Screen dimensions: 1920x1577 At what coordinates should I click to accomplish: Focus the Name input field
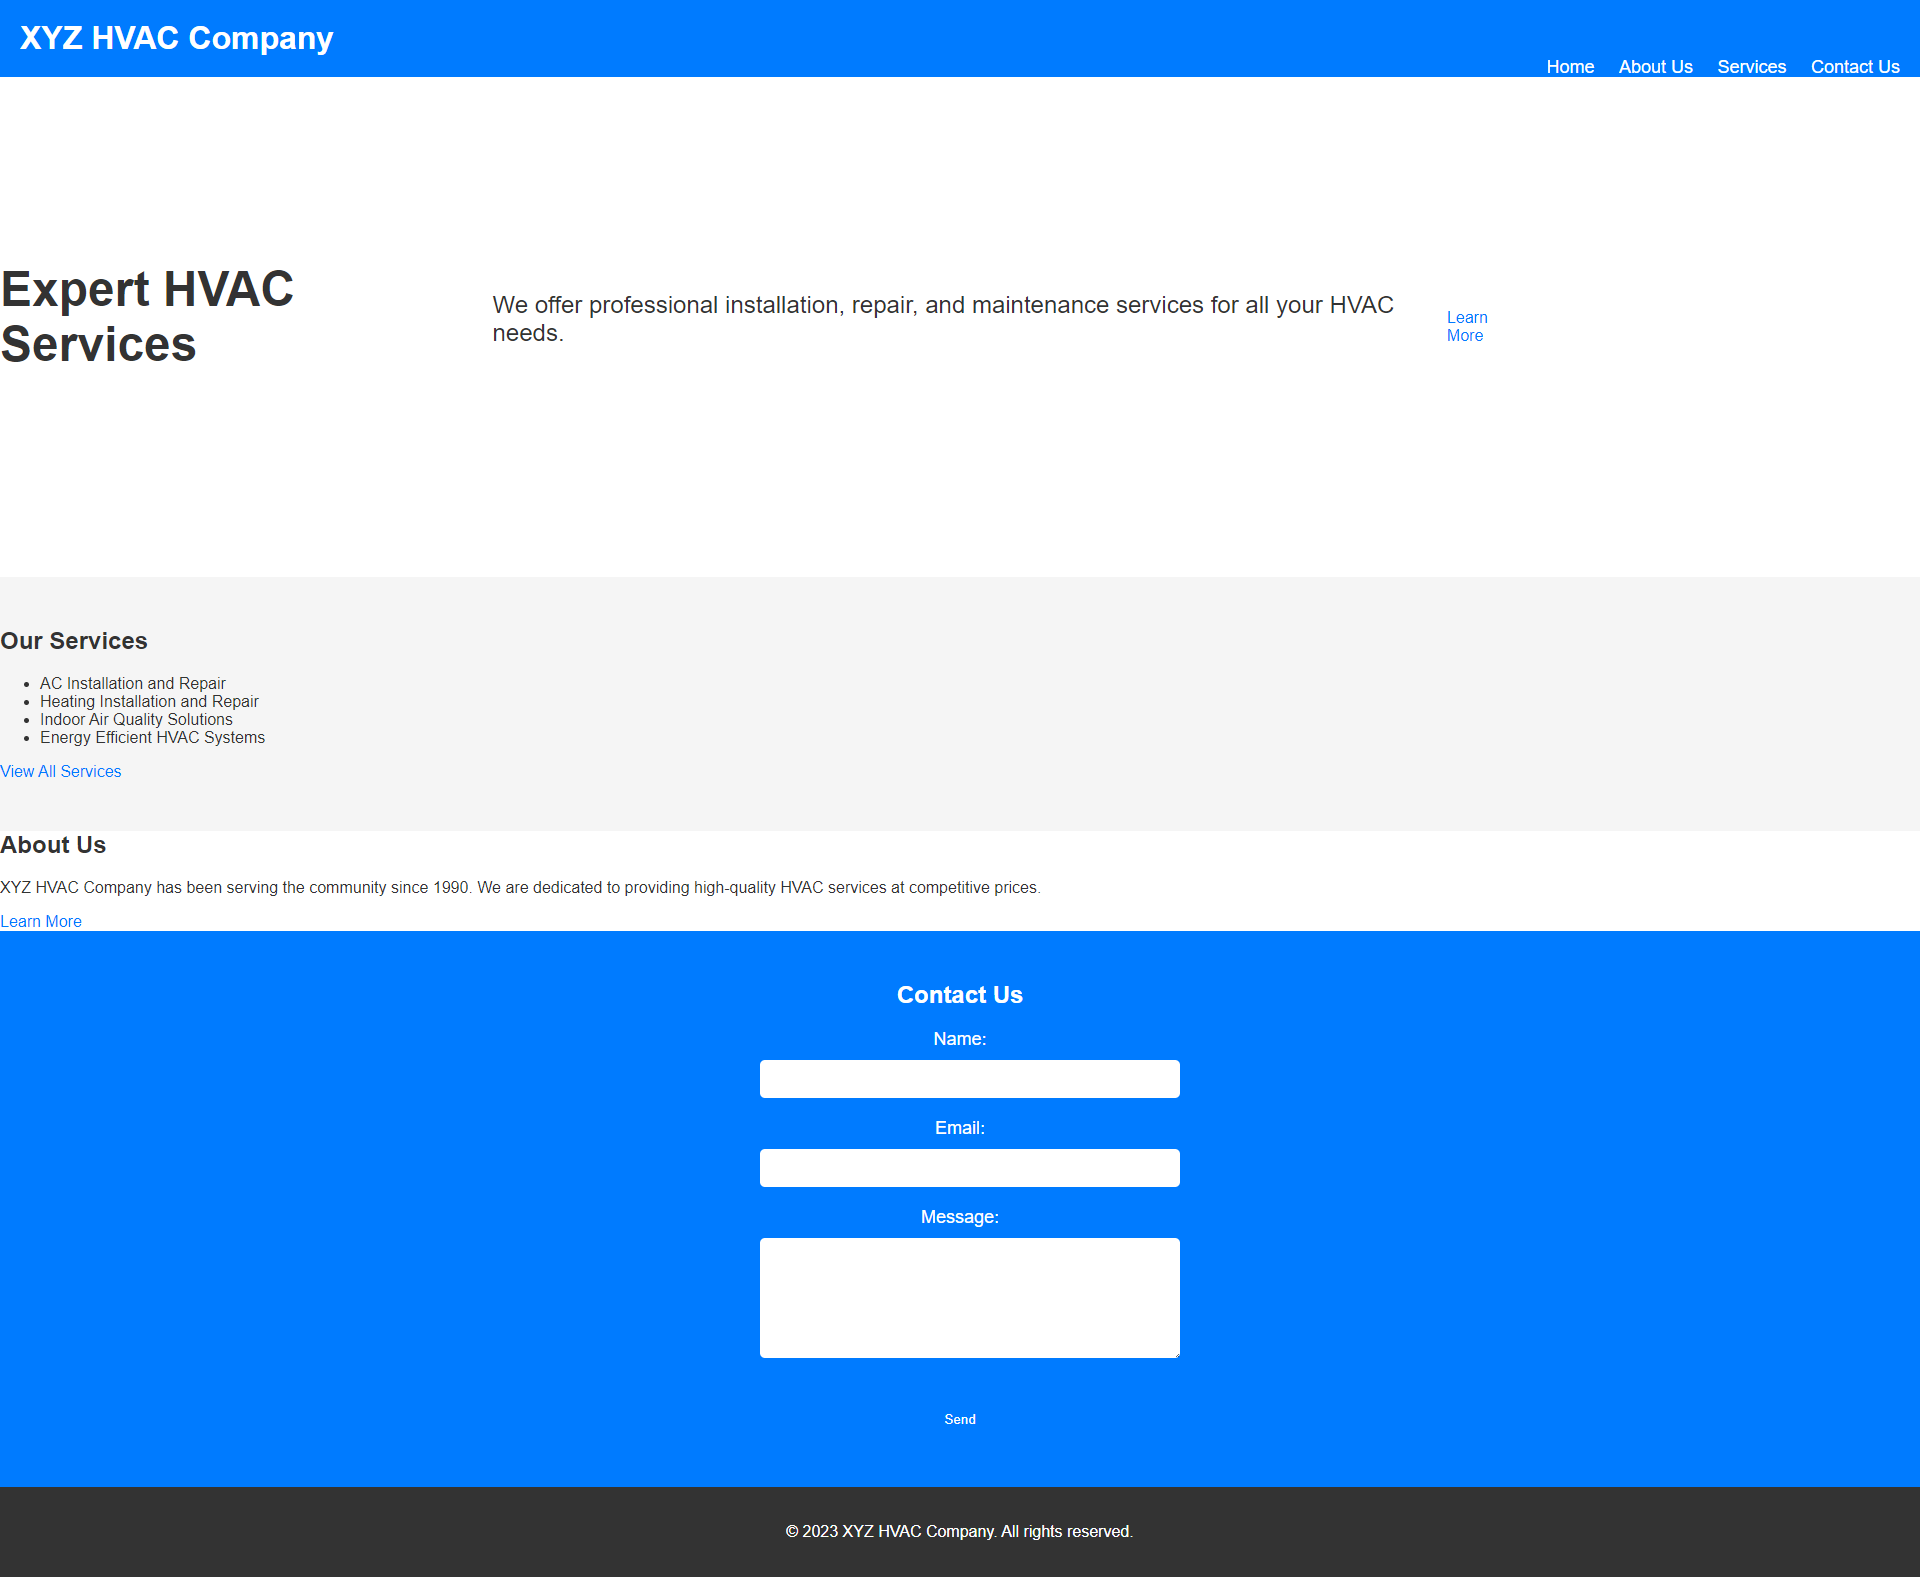click(x=969, y=1079)
